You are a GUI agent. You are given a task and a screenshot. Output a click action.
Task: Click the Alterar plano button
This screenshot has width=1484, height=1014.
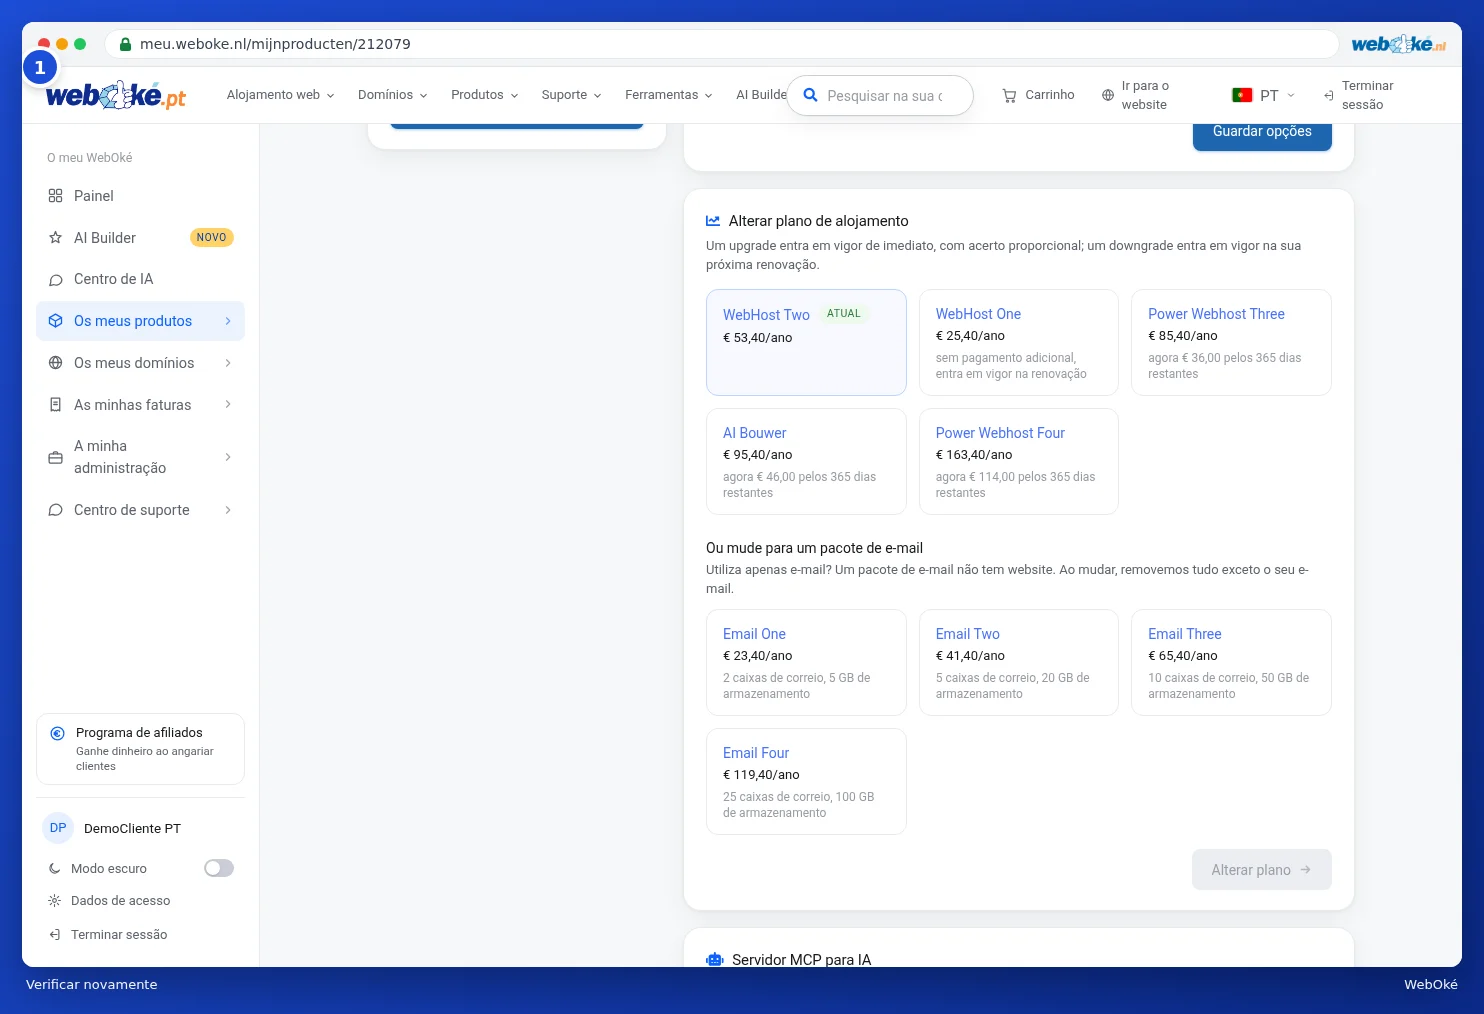pos(1261,870)
